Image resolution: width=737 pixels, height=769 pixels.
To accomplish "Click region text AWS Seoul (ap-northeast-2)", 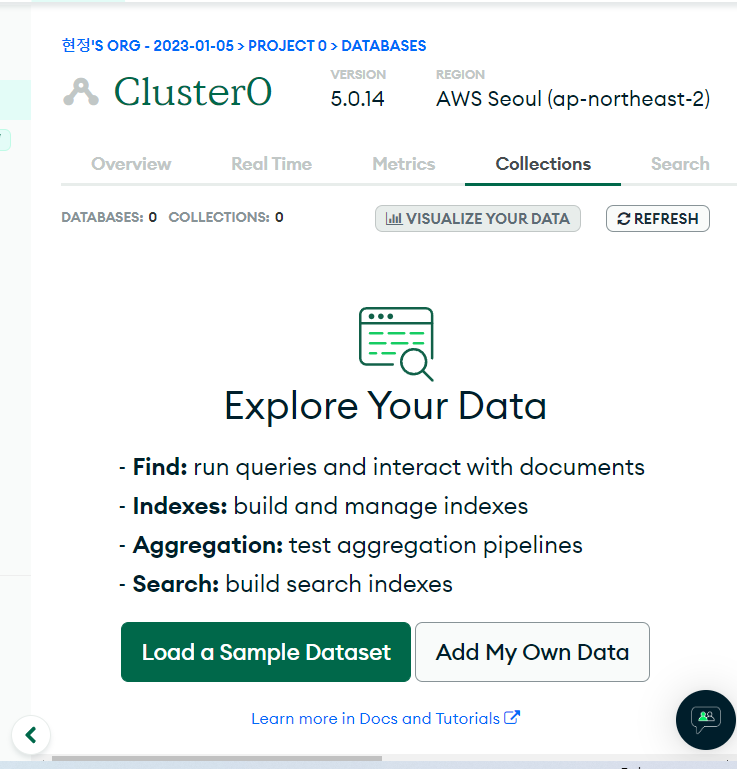I will point(573,99).
